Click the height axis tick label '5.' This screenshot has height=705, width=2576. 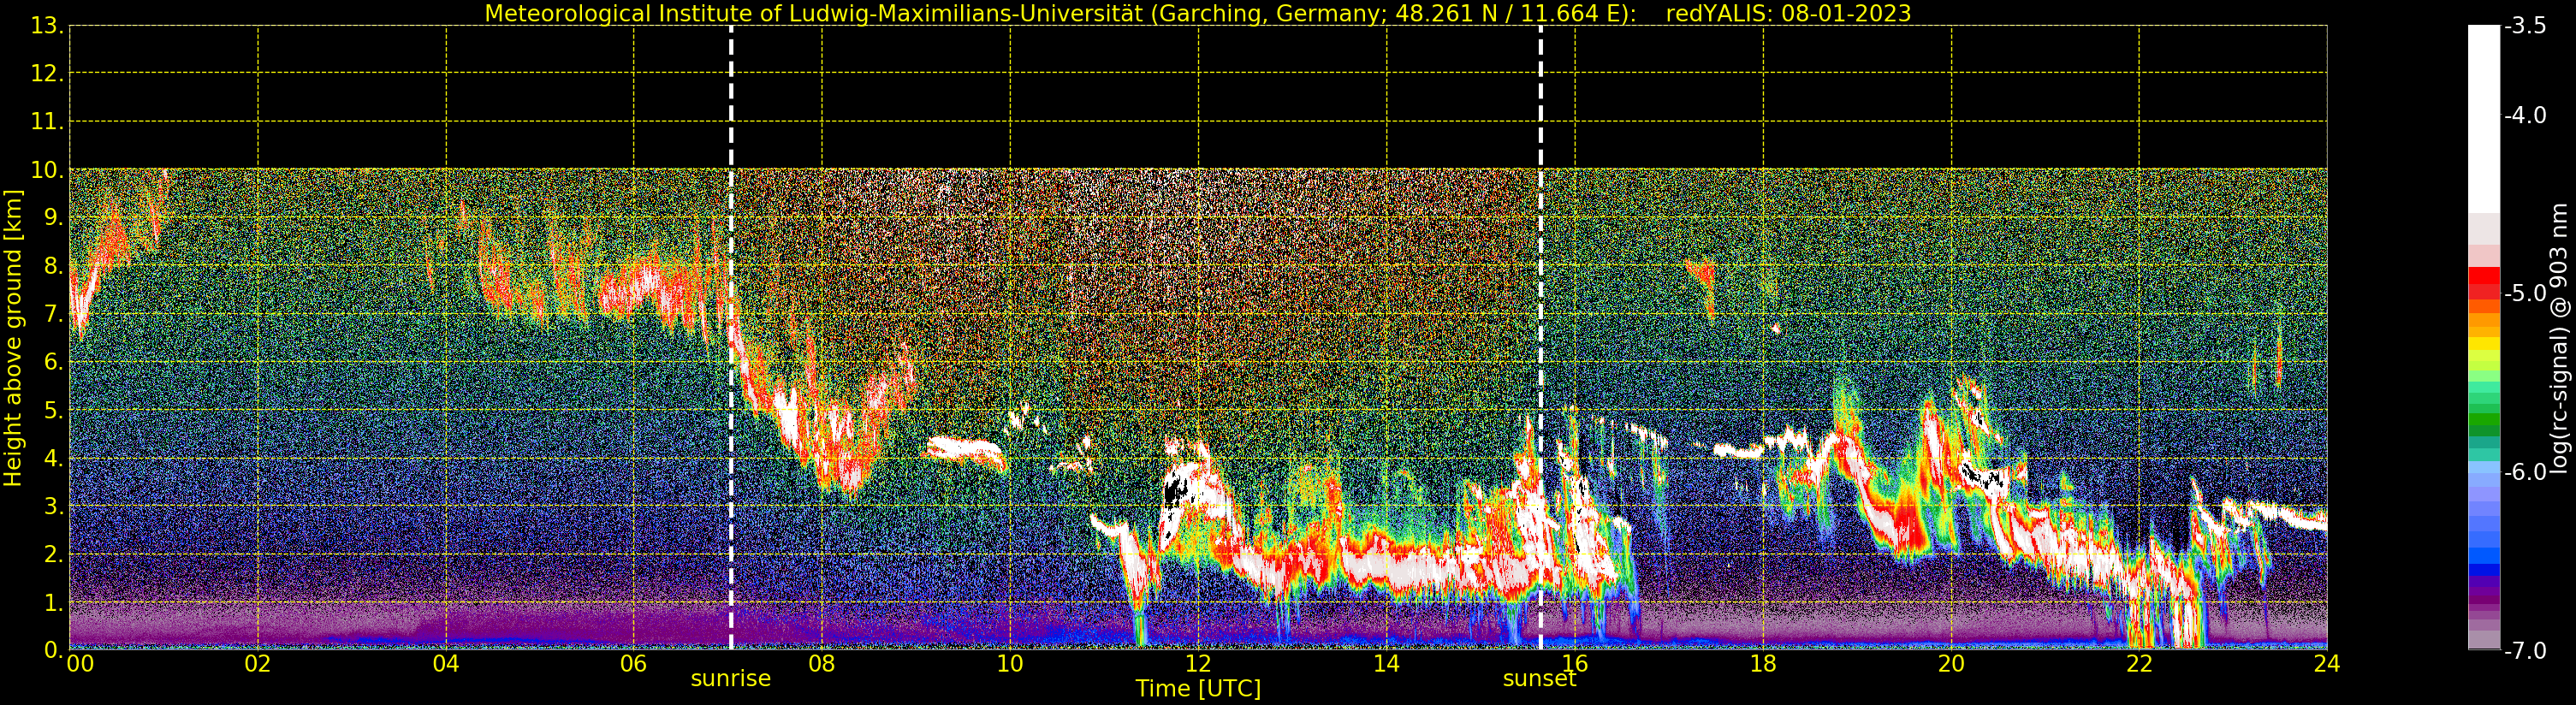[x=54, y=410]
